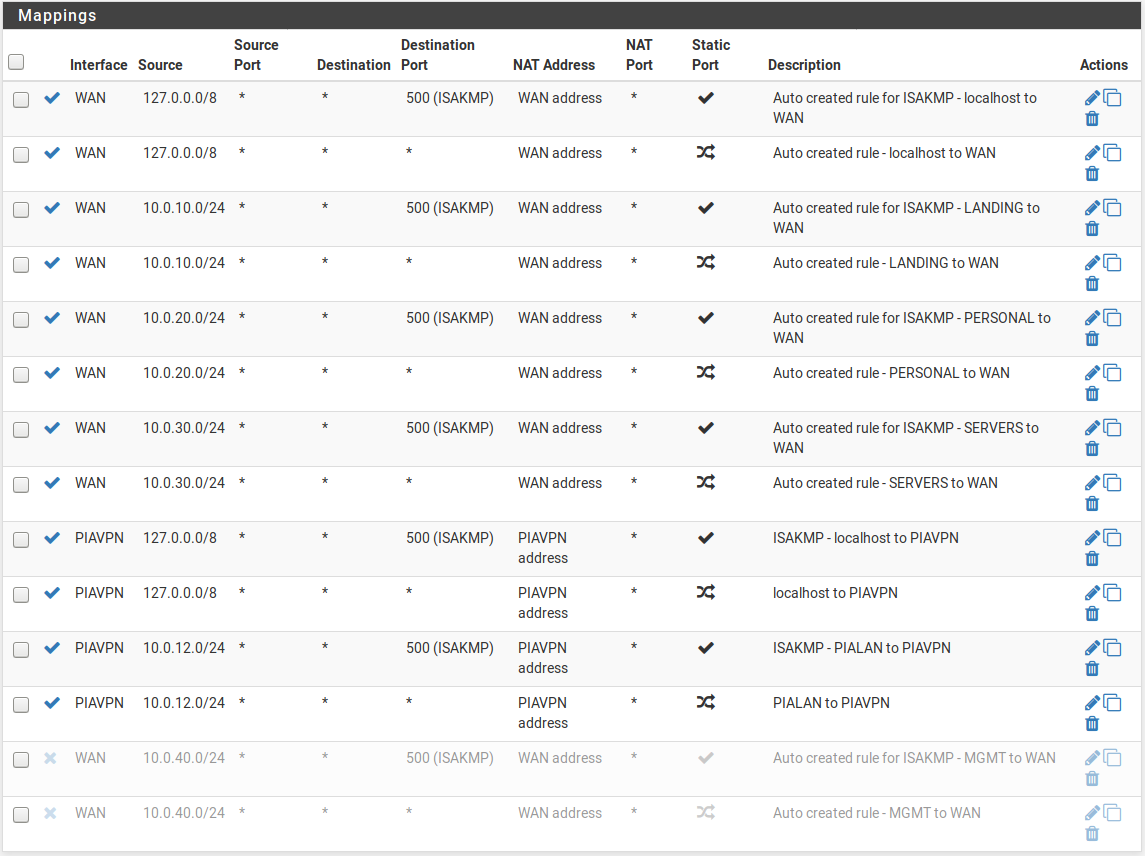This screenshot has width=1145, height=856.
Task: Click the static port checkmark for ISAKMP SERVERS
Action: pos(705,428)
